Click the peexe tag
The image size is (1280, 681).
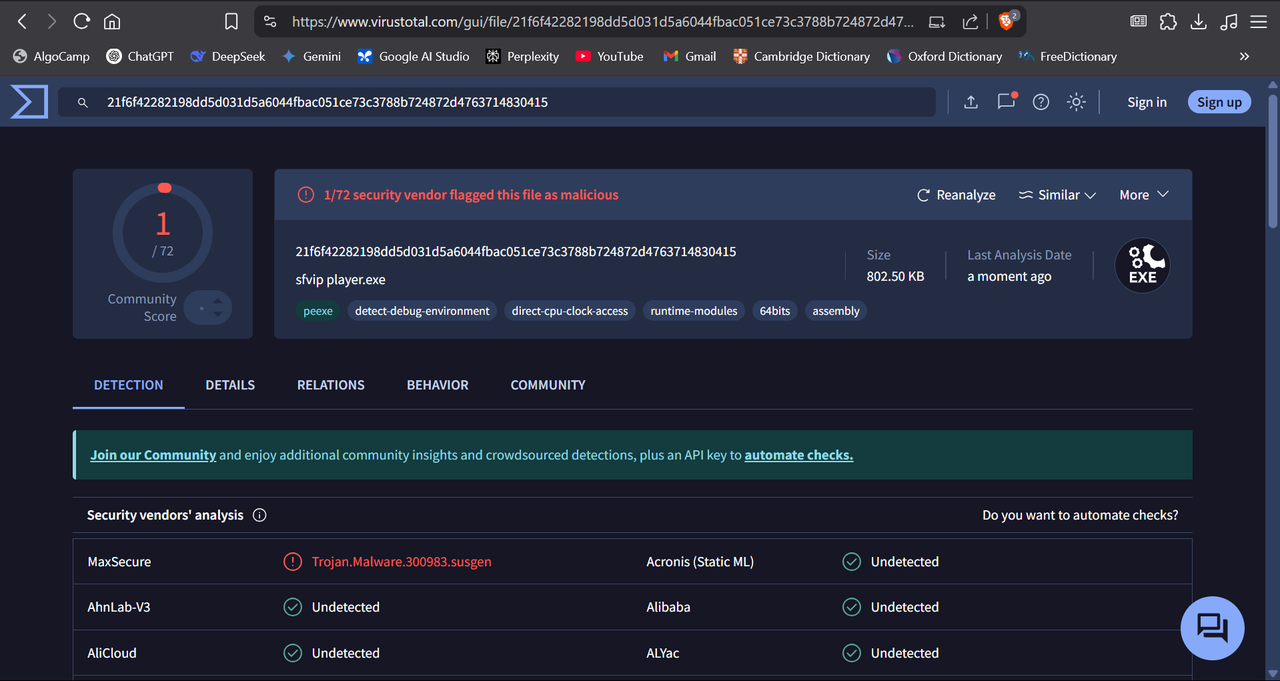[x=318, y=311]
